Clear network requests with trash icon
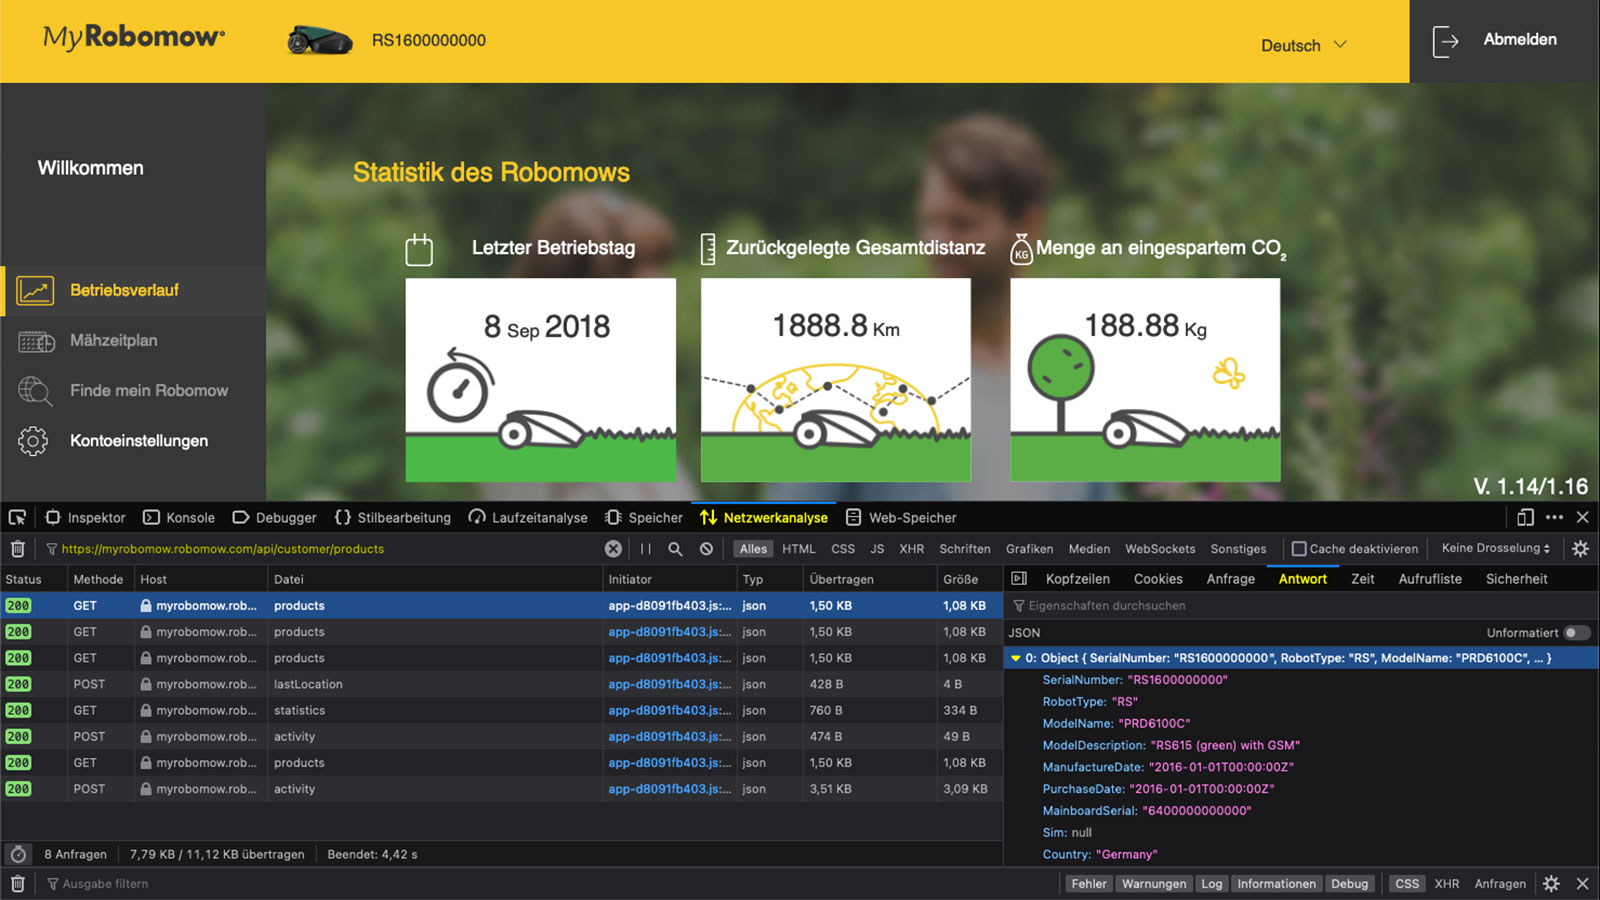This screenshot has width=1600, height=900. [x=17, y=549]
